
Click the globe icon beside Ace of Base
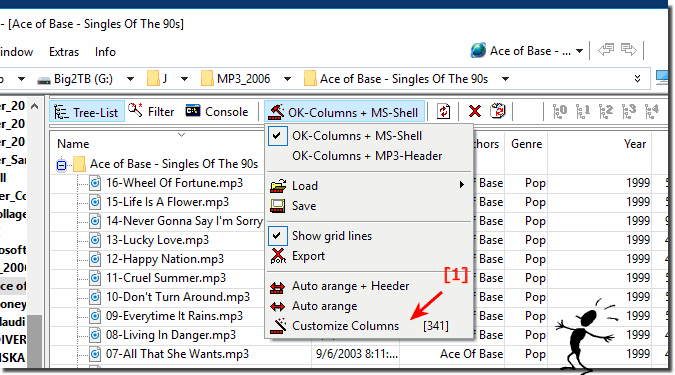pyautogui.click(x=478, y=51)
